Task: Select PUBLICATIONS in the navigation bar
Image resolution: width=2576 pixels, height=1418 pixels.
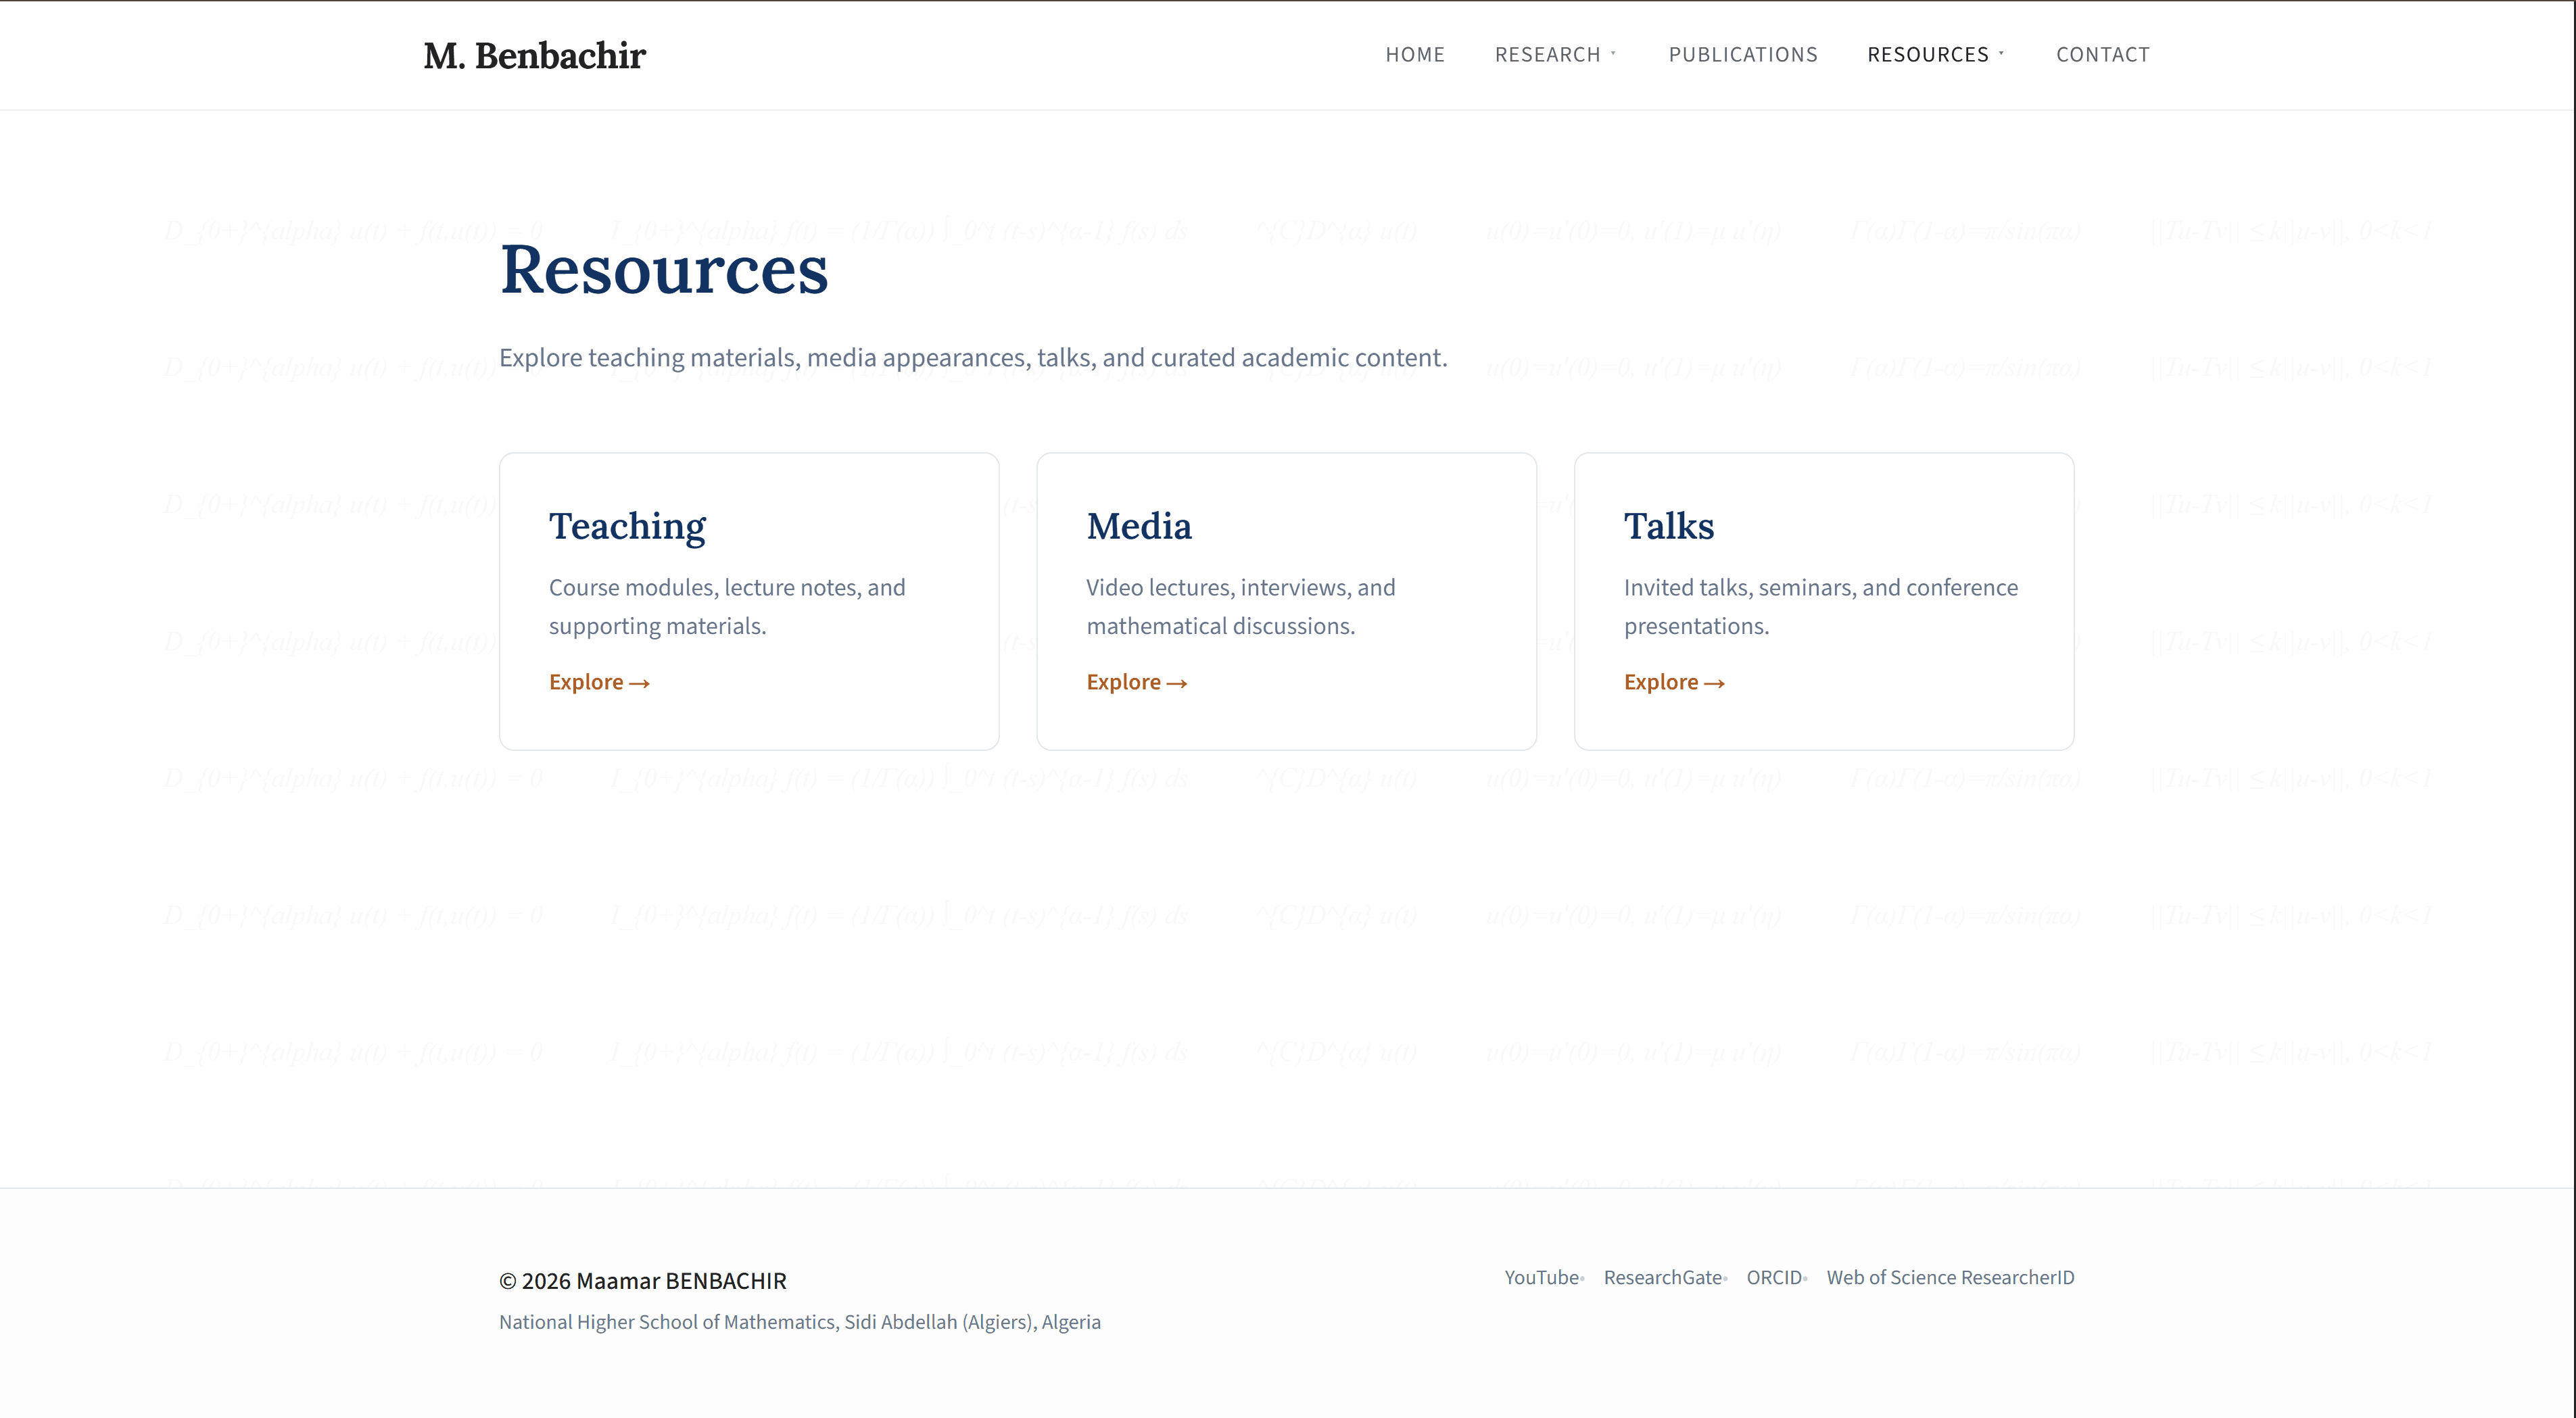Action: 1743,54
